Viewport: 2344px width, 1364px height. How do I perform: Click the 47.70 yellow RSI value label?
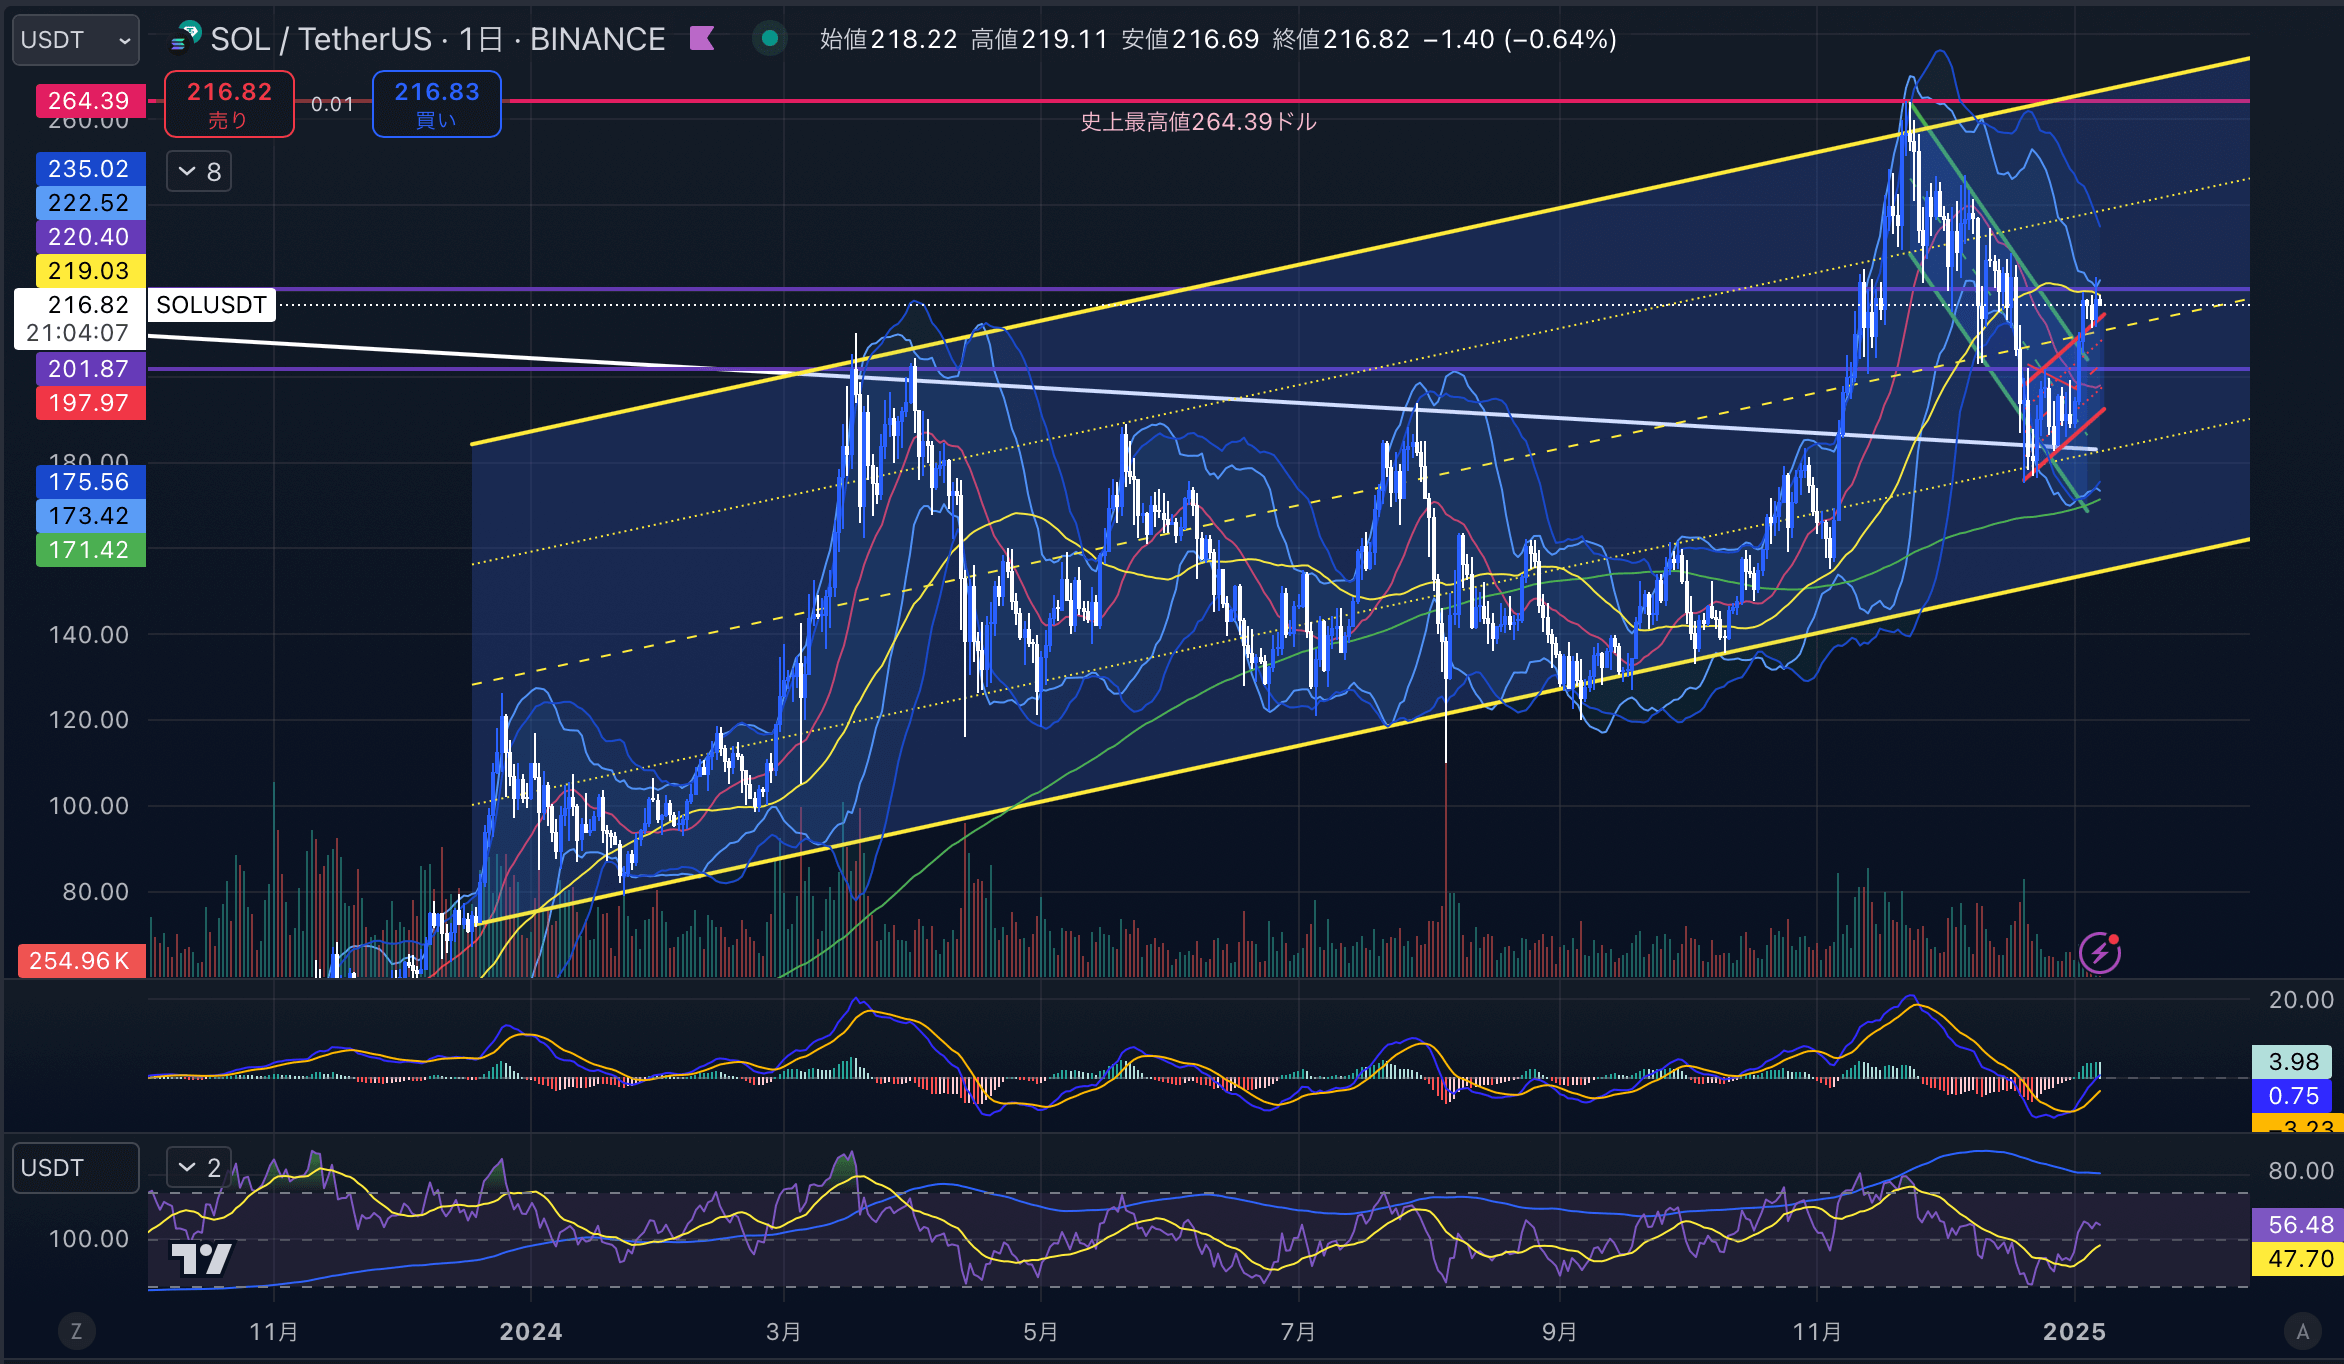pos(2298,1259)
